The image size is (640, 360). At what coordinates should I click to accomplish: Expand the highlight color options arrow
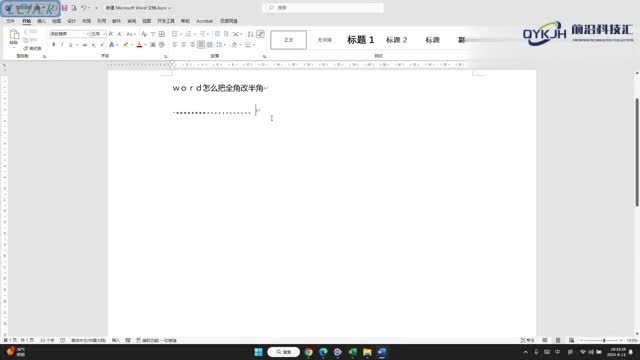[132, 45]
